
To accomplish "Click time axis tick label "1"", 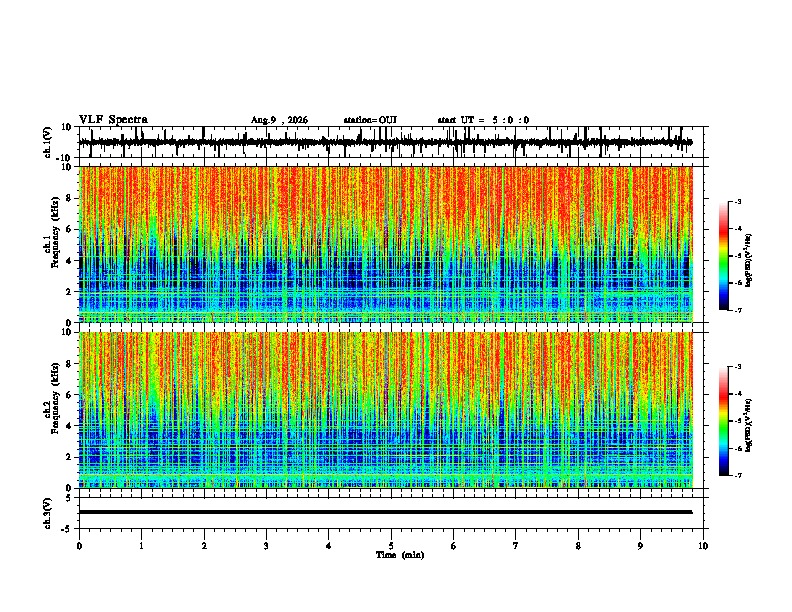I will [141, 546].
